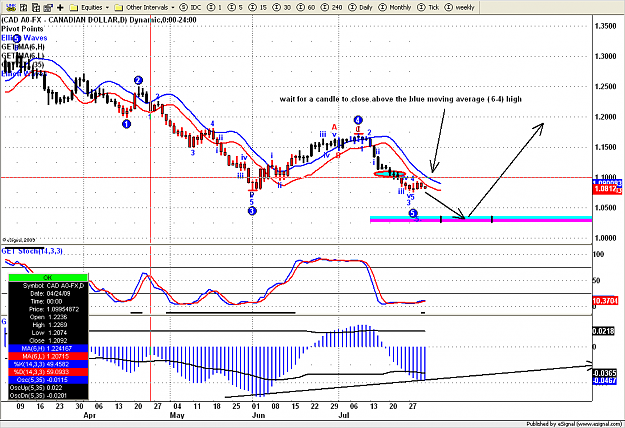The height and width of the screenshot is (428, 625).
Task: Switch to 30 minute interval
Action: pyautogui.click(x=281, y=7)
